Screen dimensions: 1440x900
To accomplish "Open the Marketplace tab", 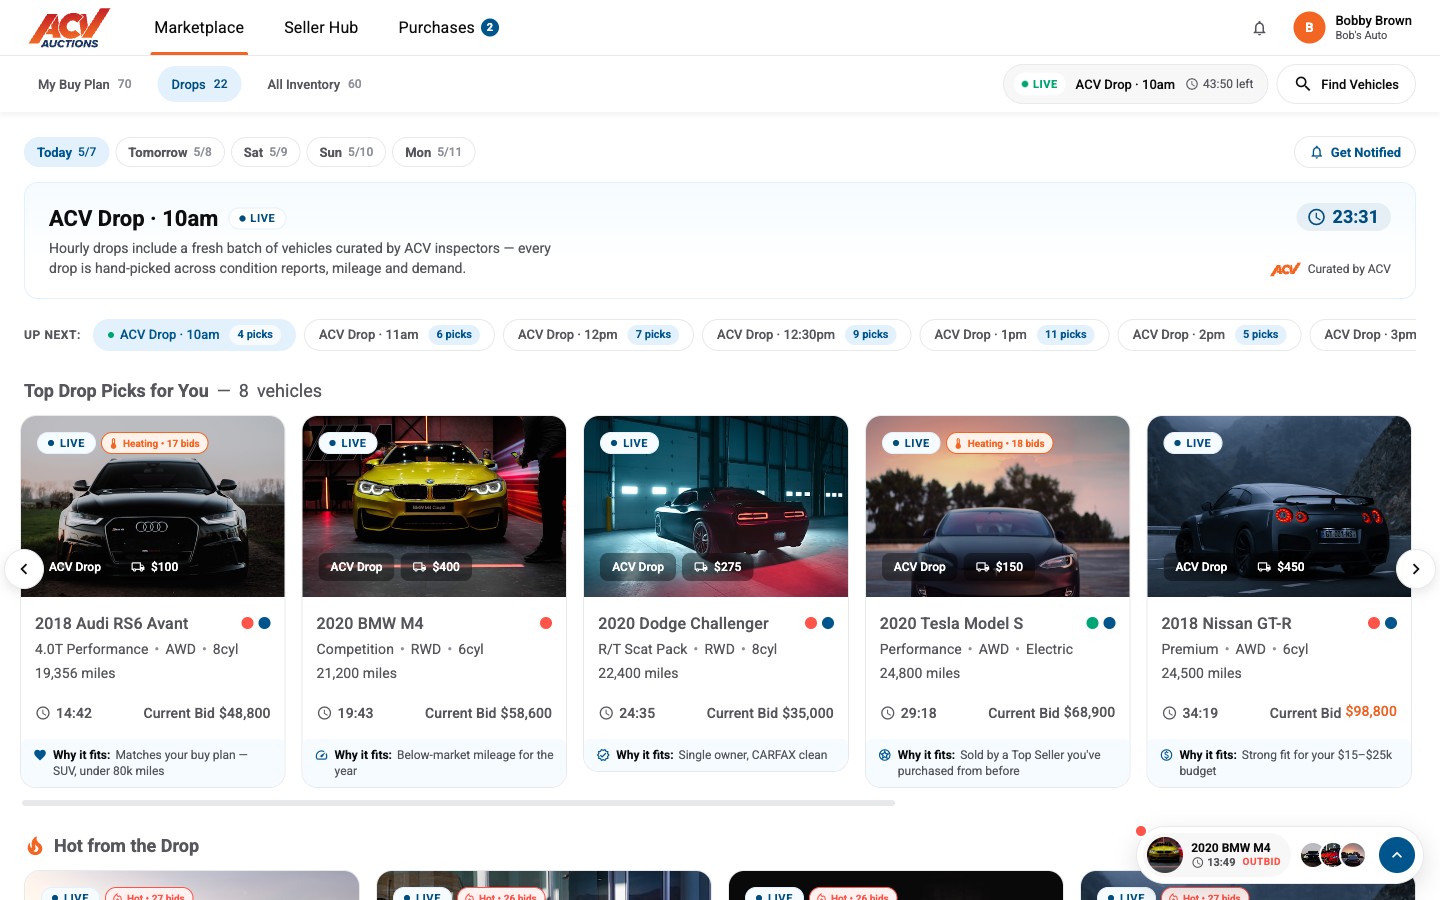I will tap(199, 28).
